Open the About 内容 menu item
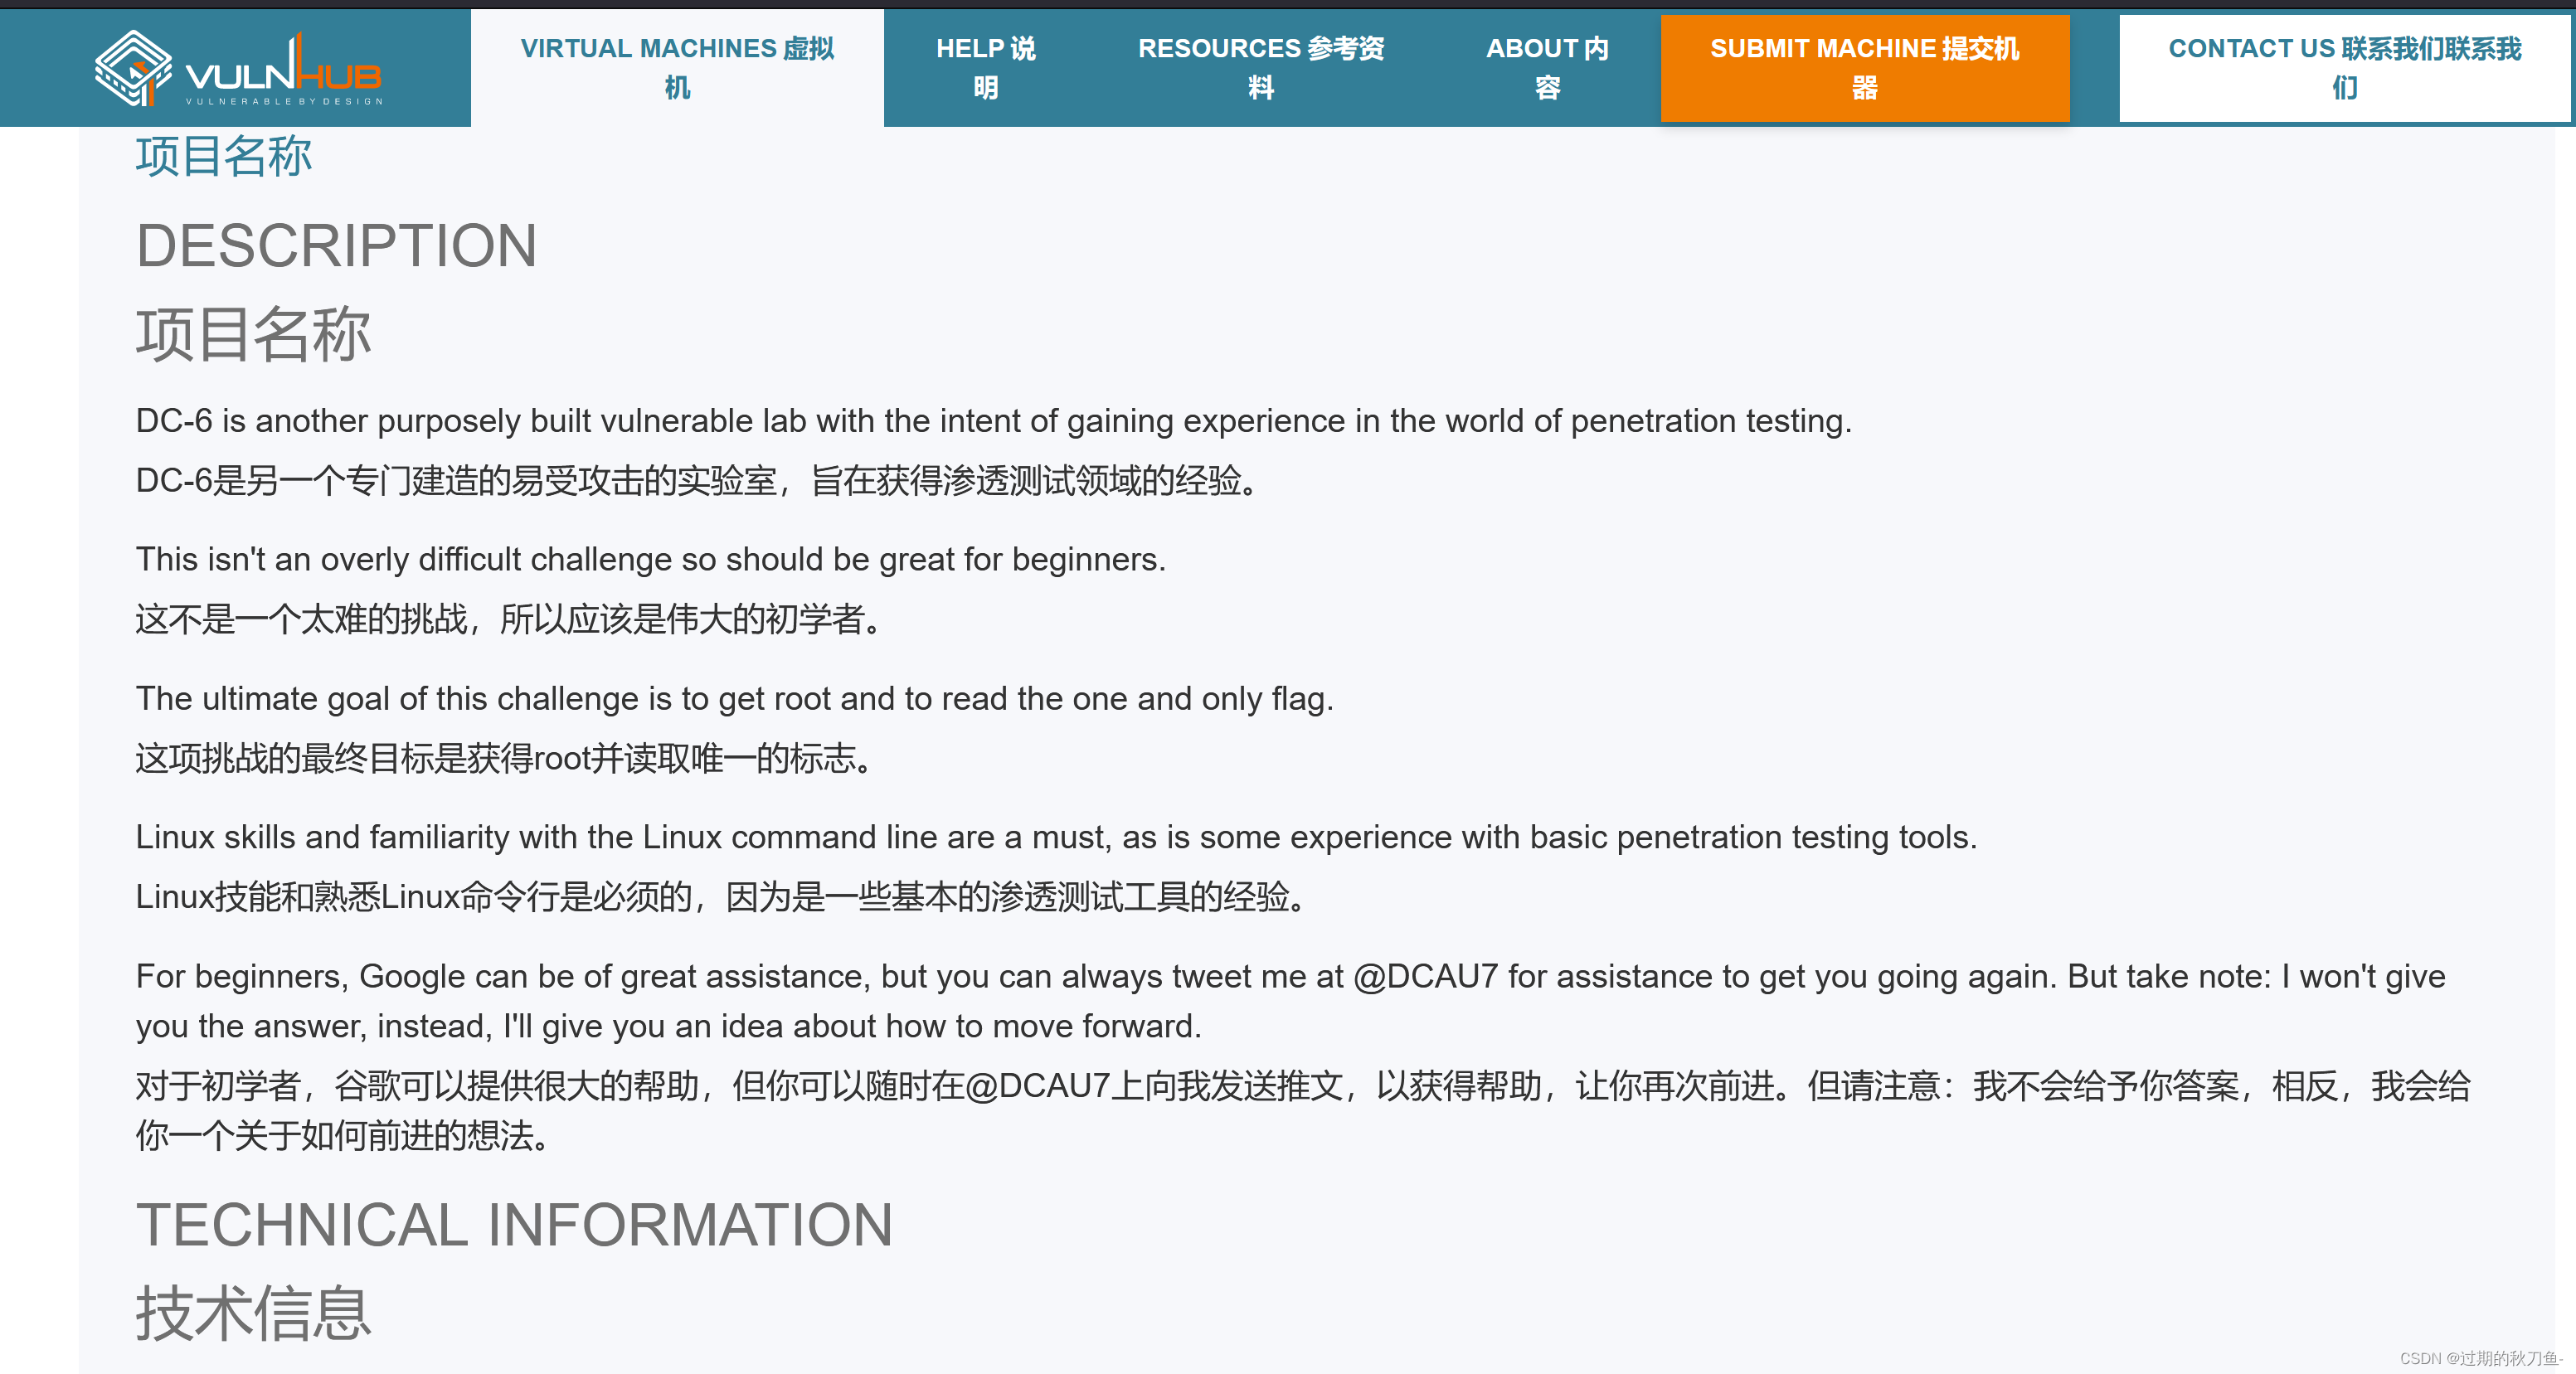The width and height of the screenshot is (2576, 1374). click(1546, 67)
